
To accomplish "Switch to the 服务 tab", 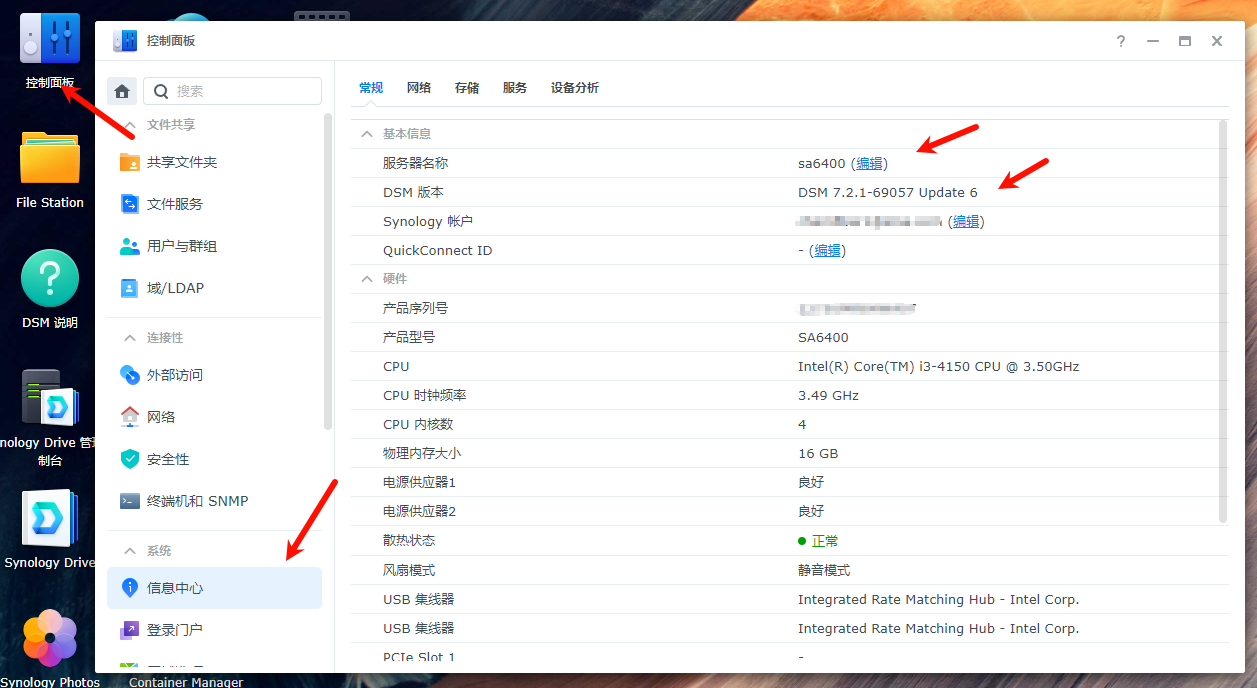I will coord(515,88).
